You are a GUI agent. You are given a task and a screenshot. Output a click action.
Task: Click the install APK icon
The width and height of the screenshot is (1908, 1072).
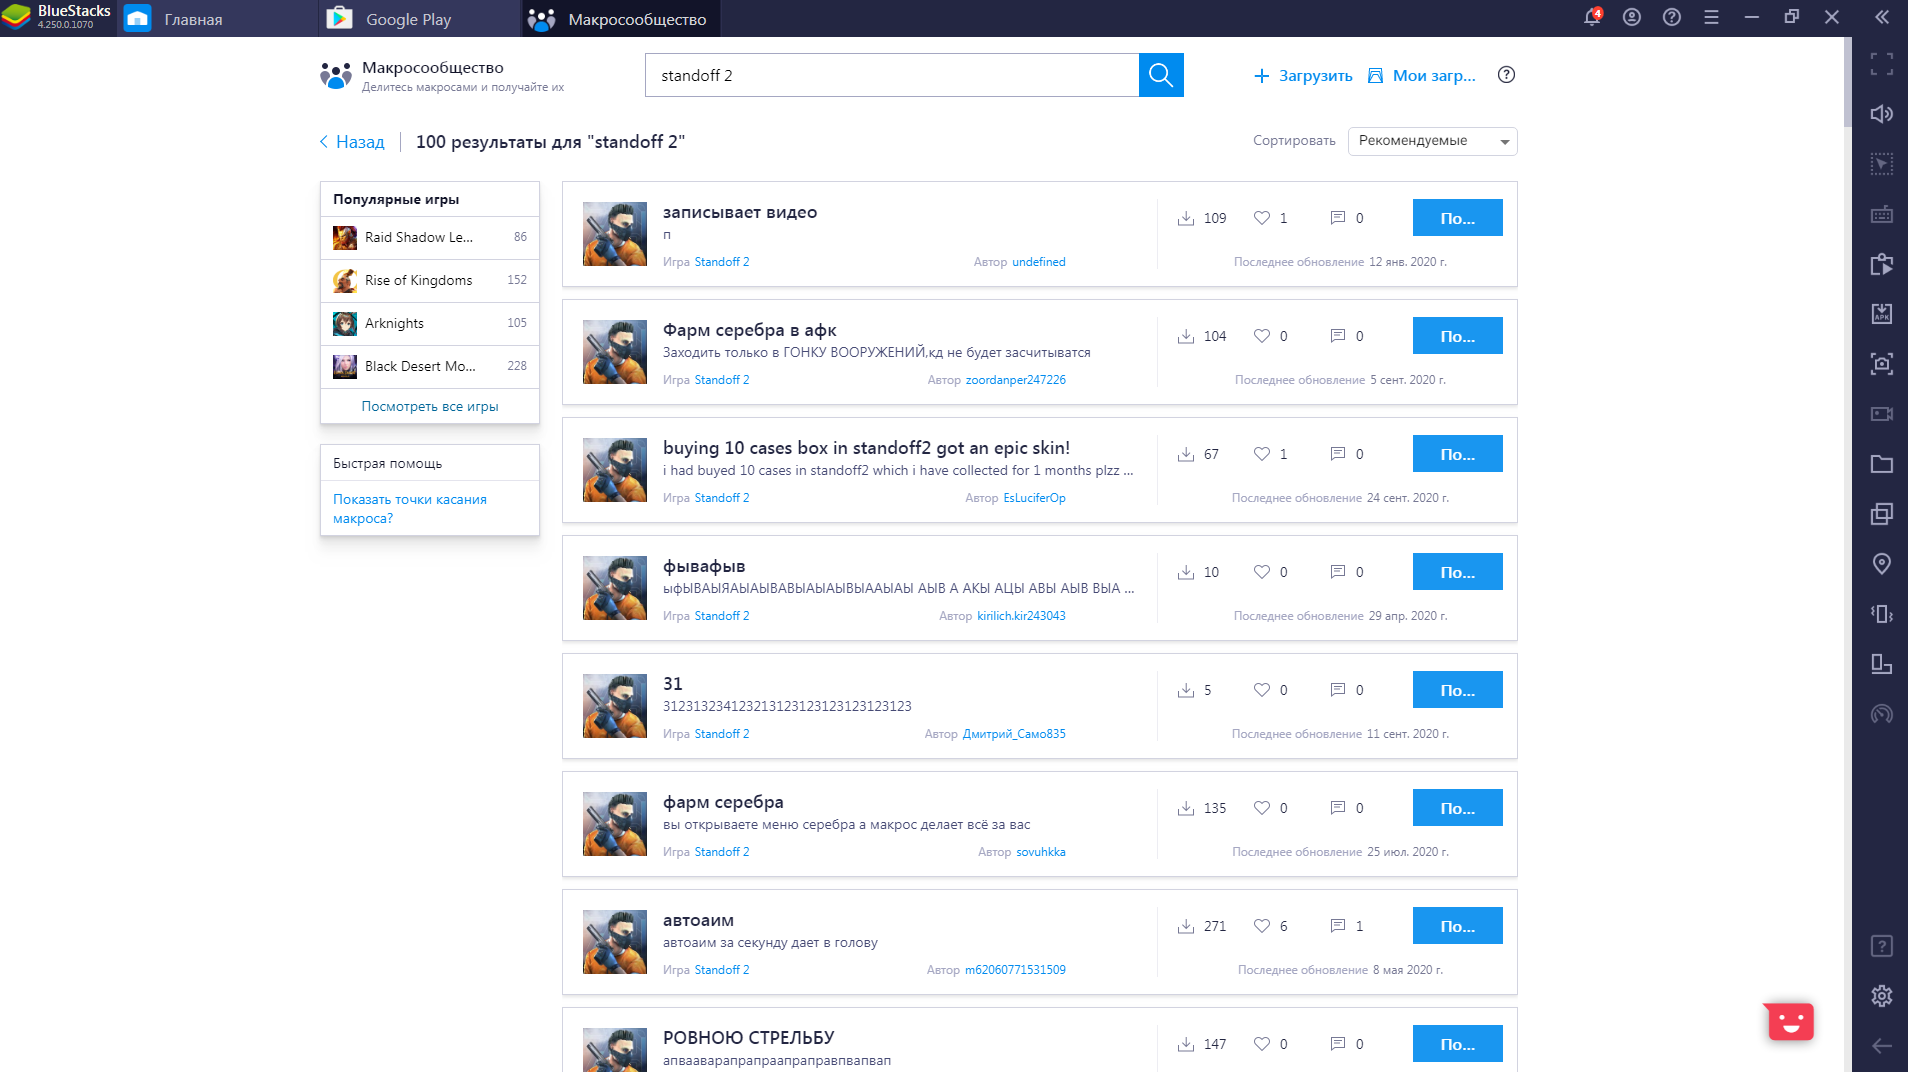tap(1882, 314)
